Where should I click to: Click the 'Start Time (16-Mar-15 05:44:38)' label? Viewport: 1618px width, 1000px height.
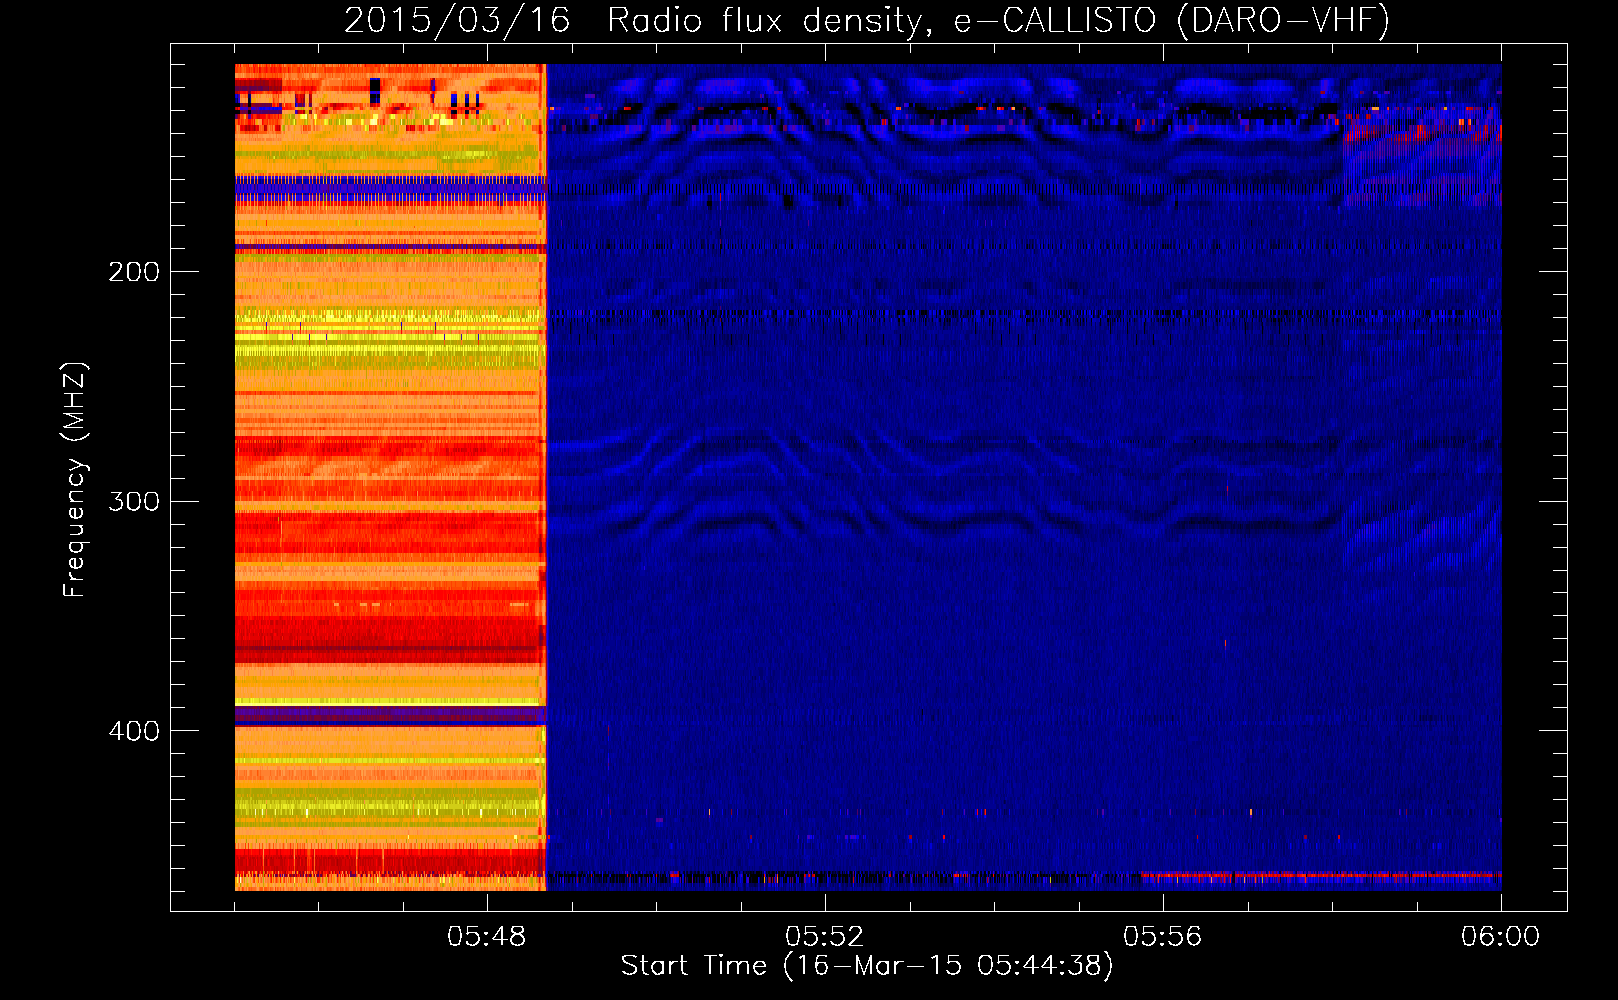(x=866, y=966)
